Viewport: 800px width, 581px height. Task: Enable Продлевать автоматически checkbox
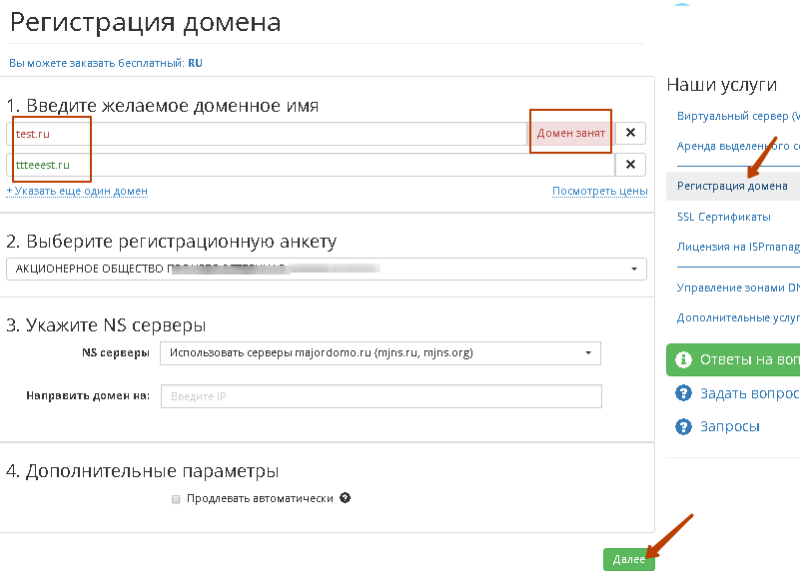click(x=176, y=498)
